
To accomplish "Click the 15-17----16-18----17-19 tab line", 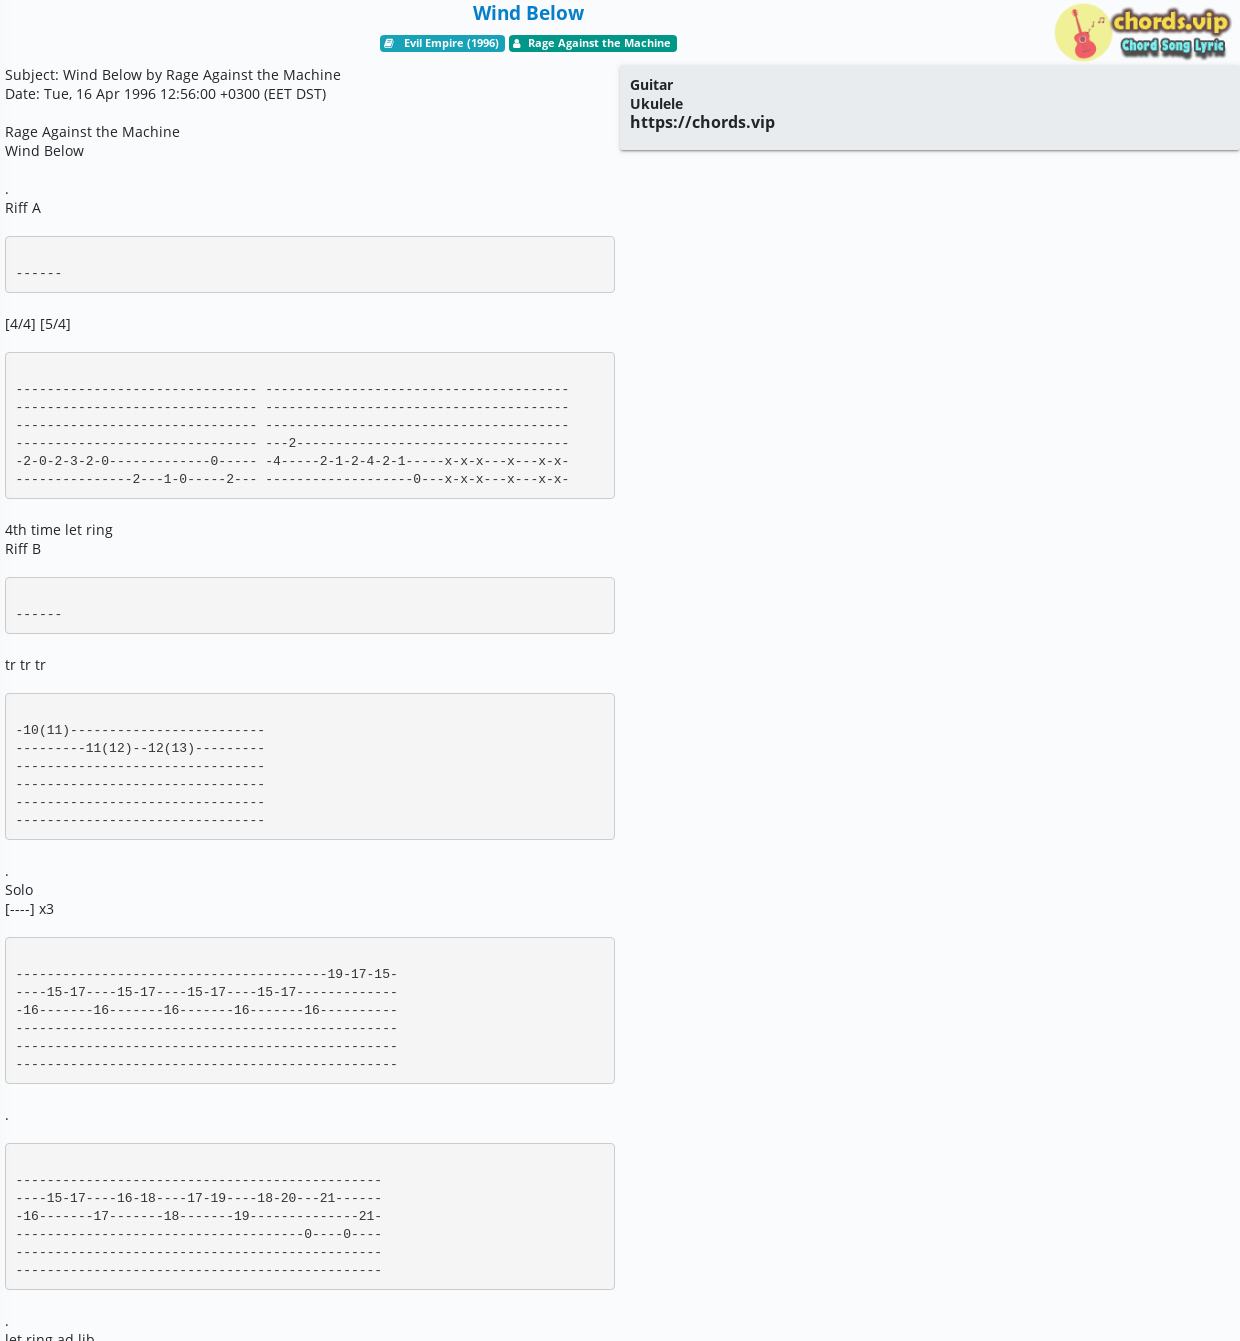I will pos(199,1198).
